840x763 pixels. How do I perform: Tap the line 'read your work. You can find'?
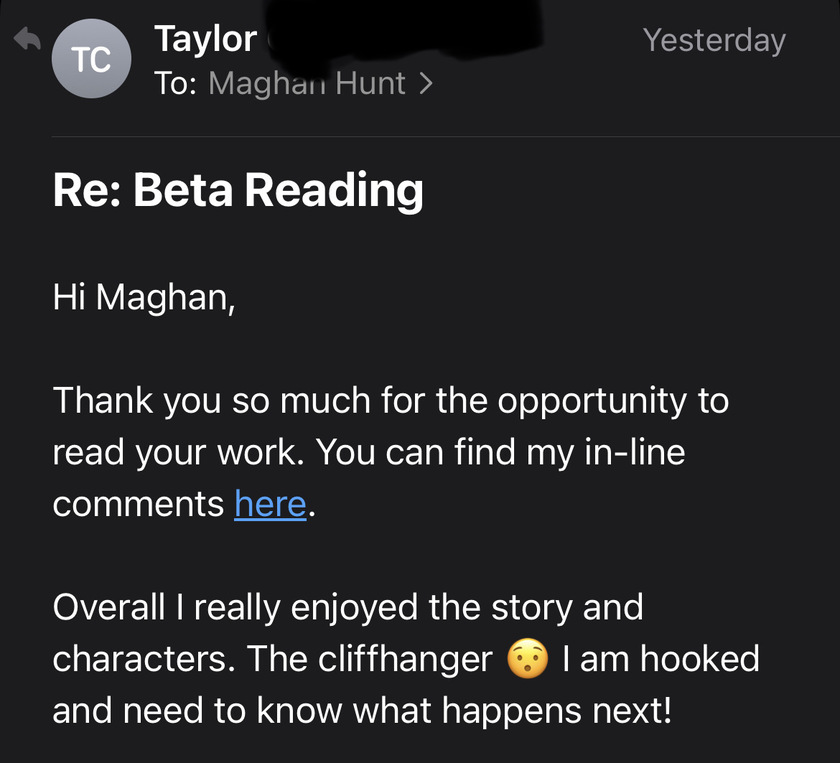369,453
